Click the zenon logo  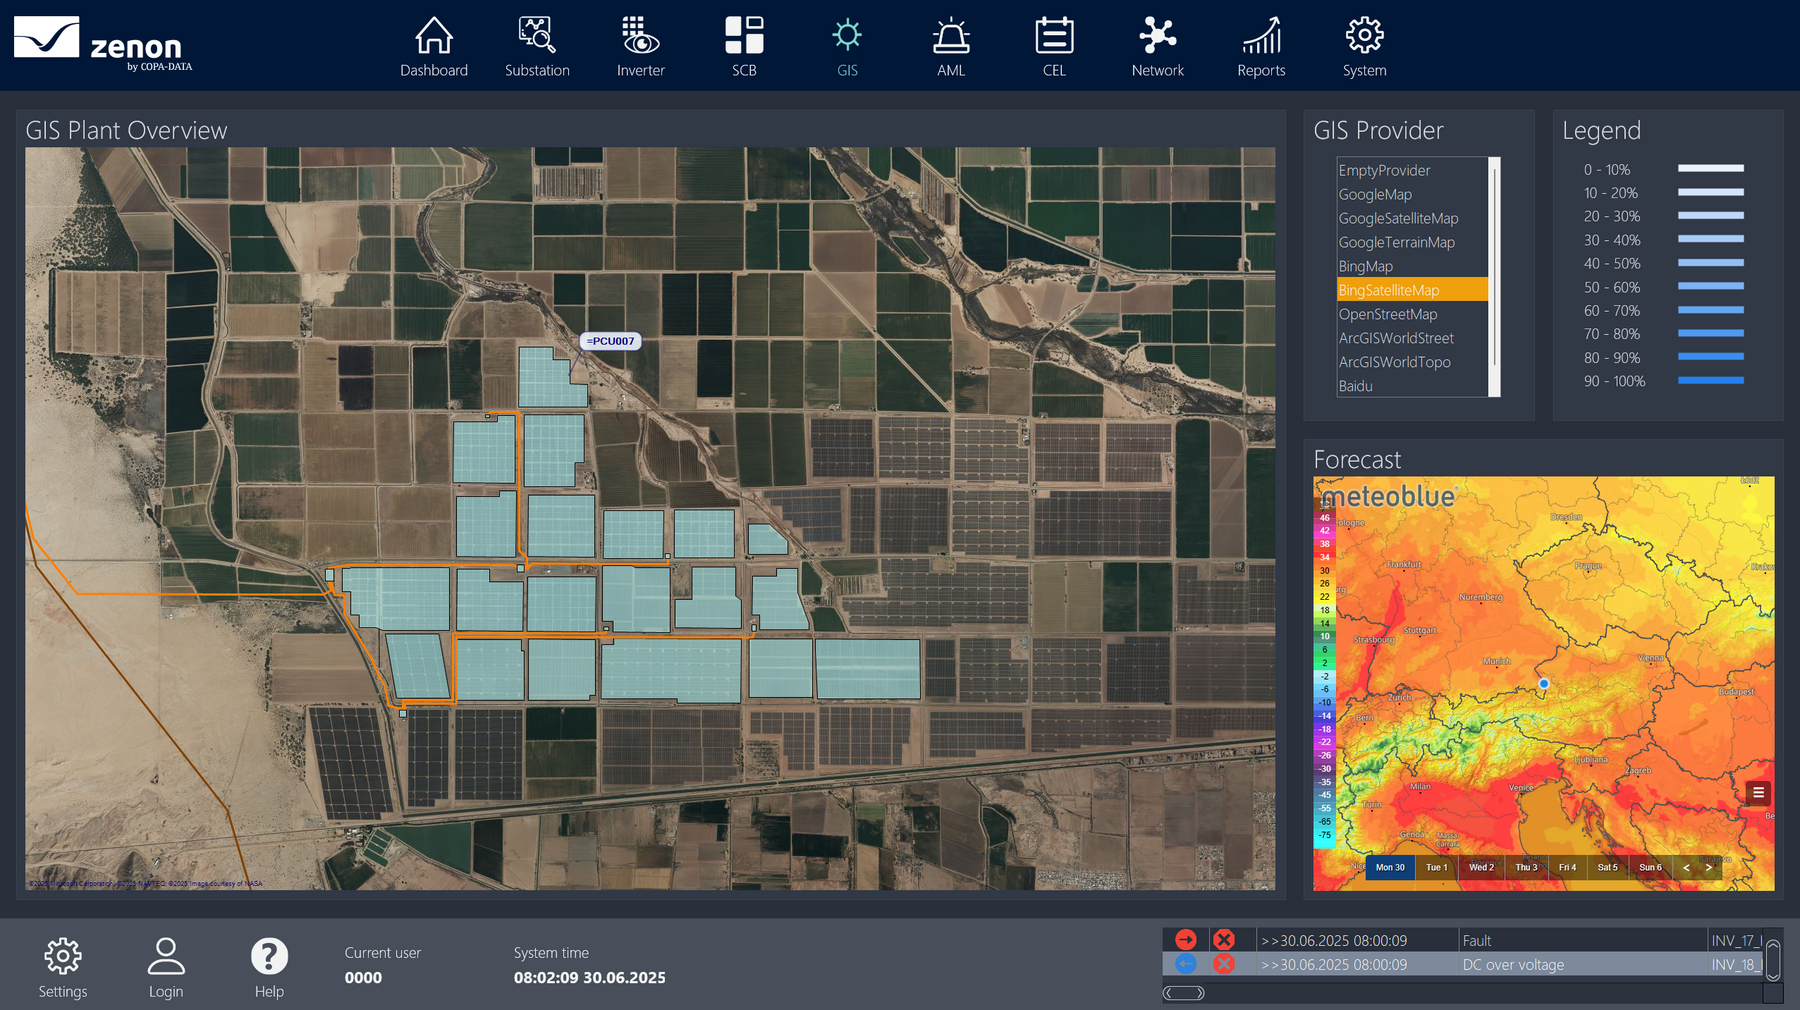(x=103, y=44)
